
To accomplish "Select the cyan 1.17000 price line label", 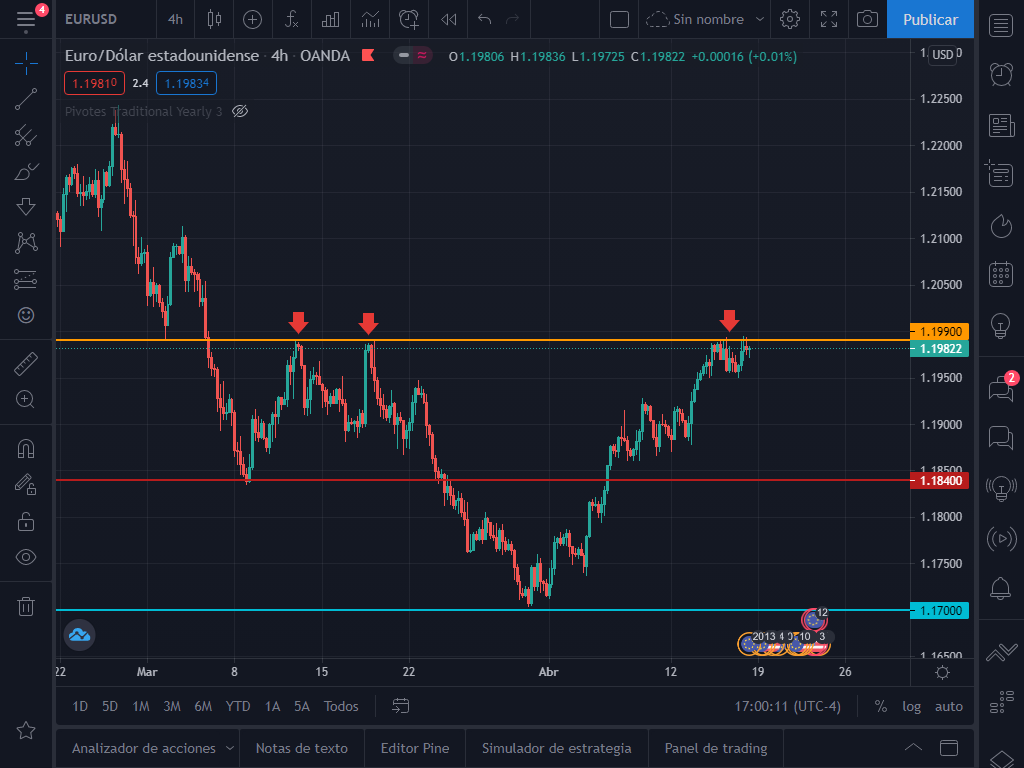I will 940,611.
